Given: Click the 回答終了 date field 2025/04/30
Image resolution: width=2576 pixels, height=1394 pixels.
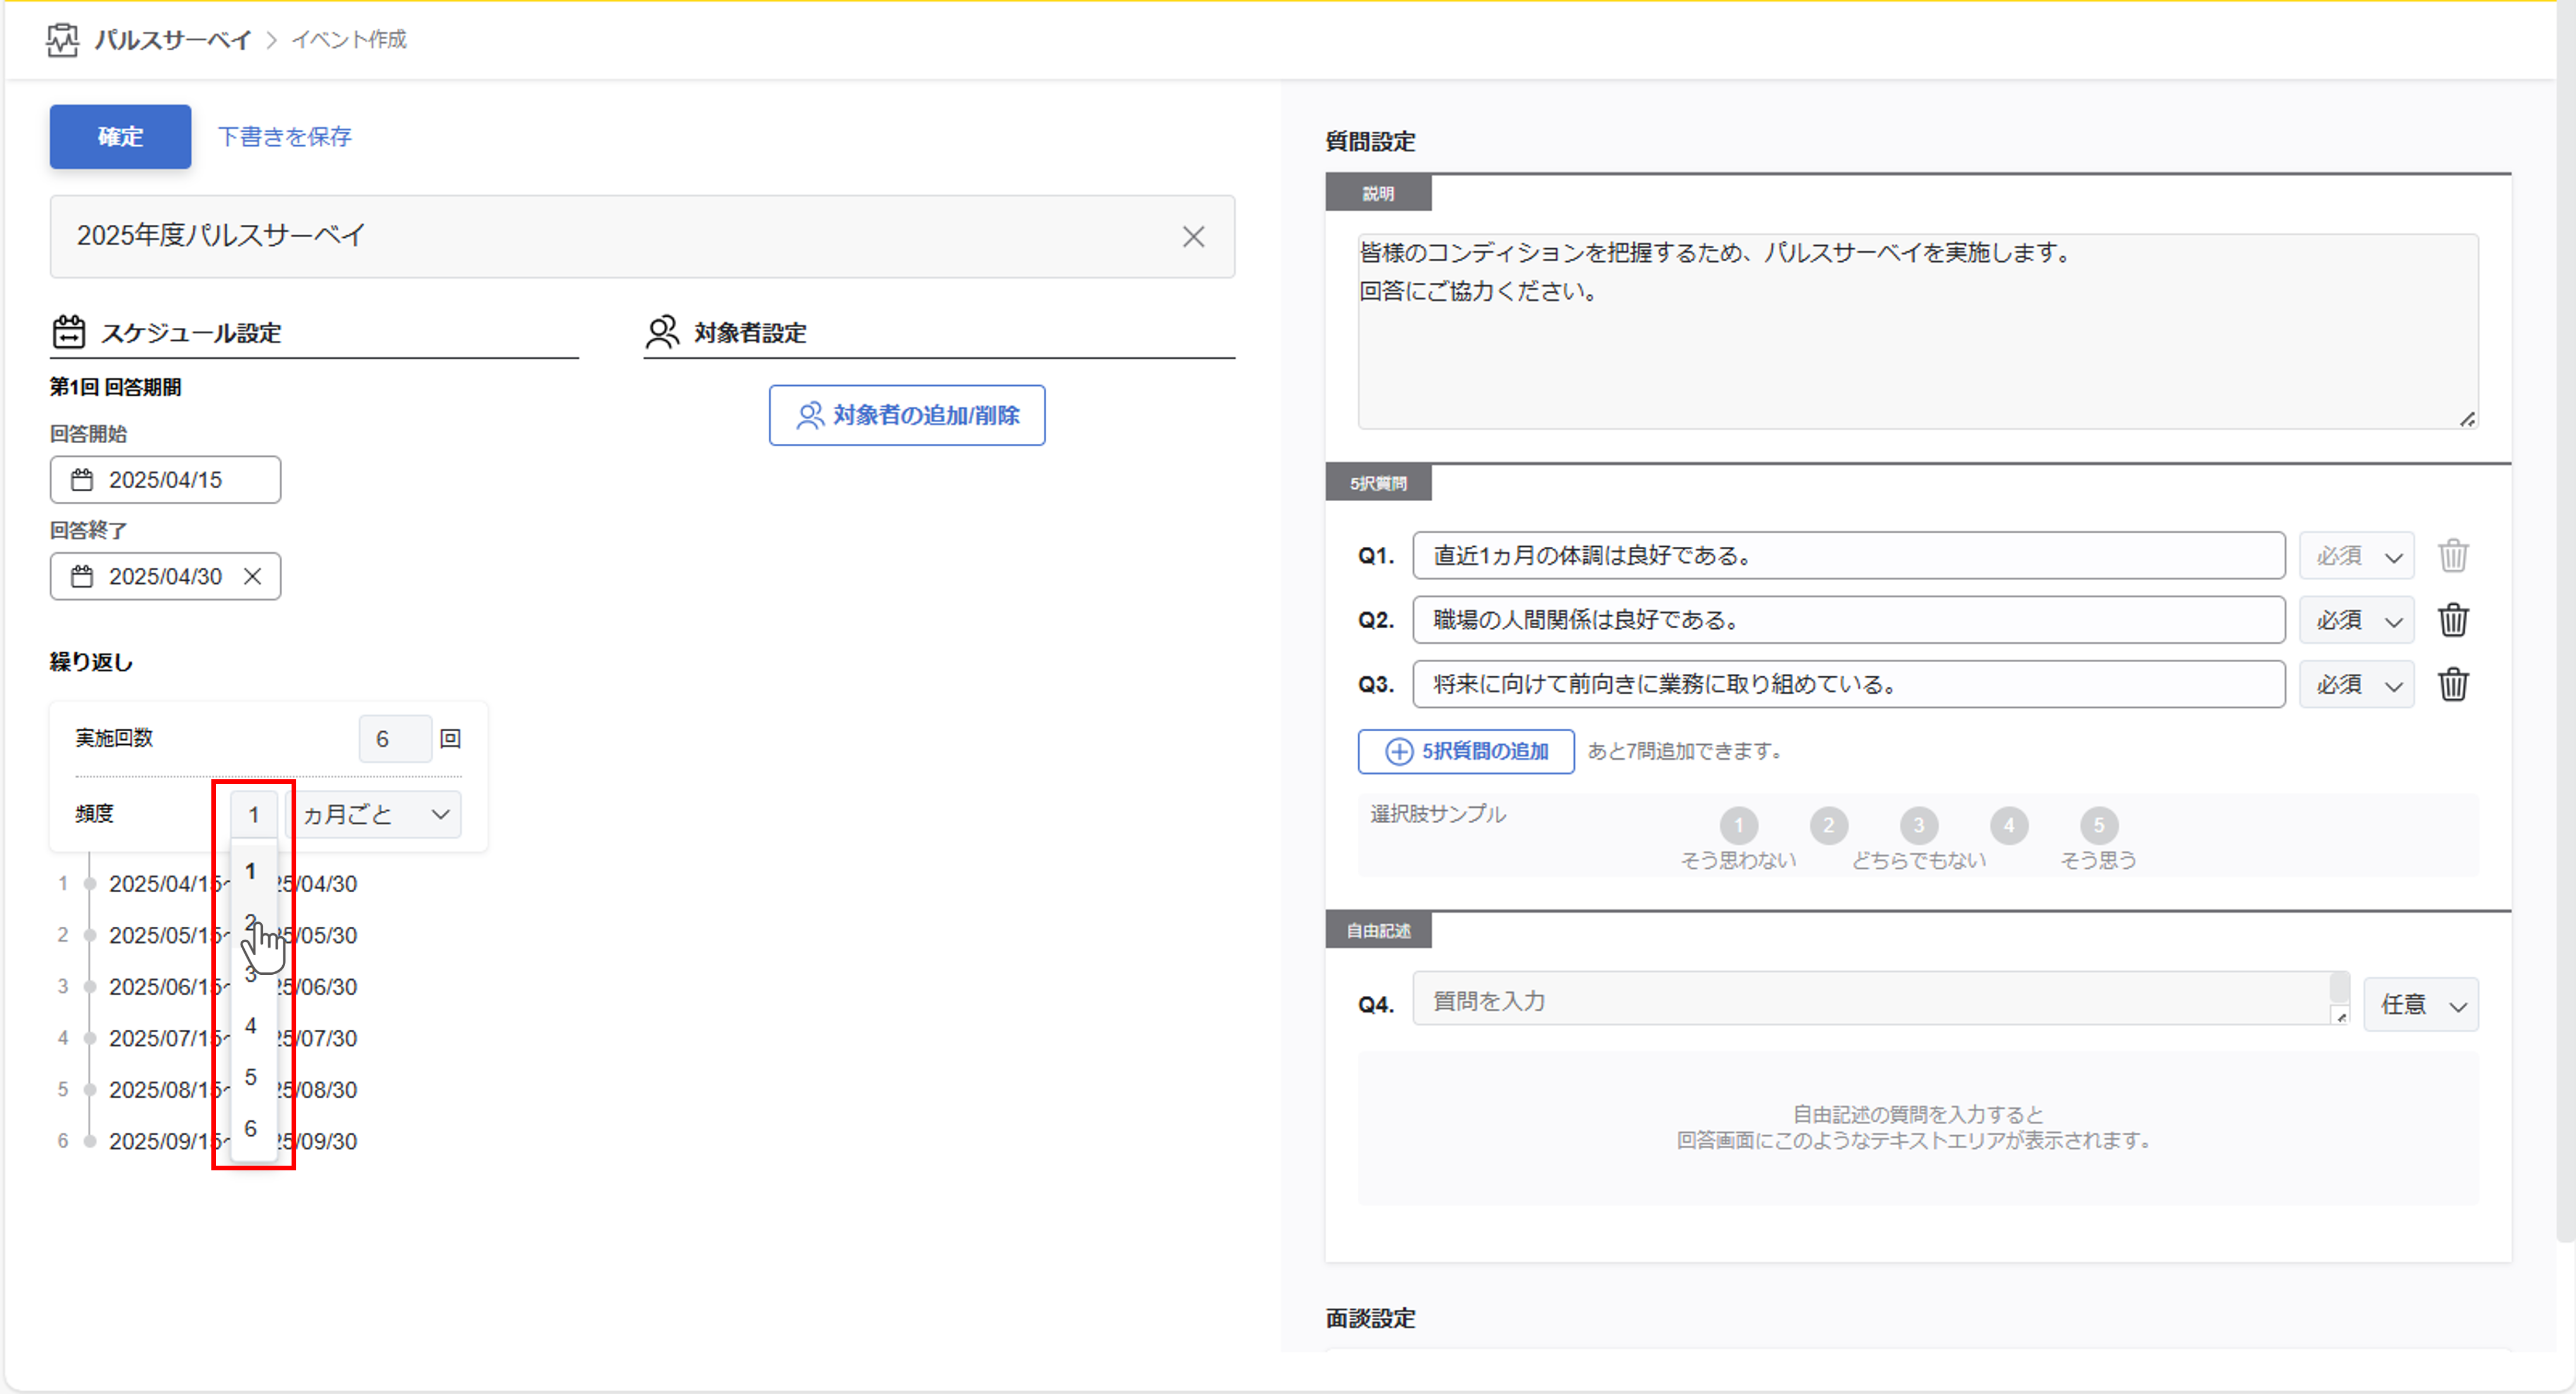Looking at the screenshot, I should pos(165,577).
